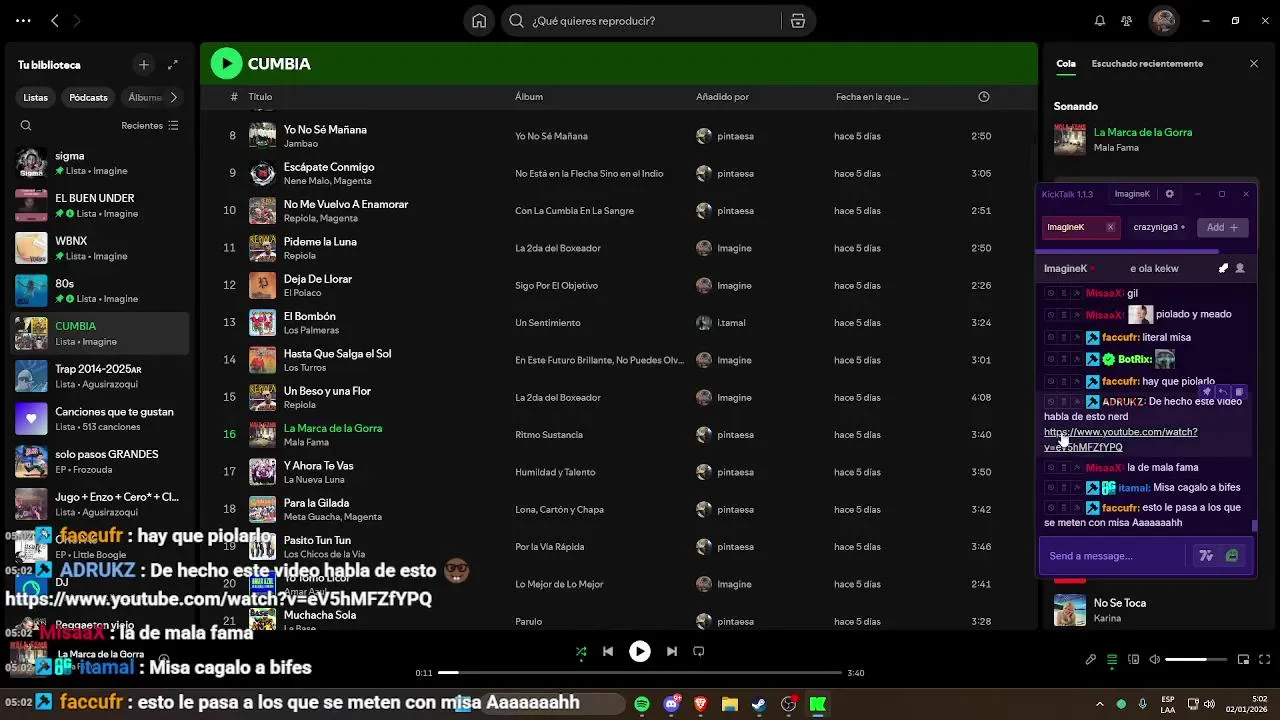Filter library by Listas chip
The width and height of the screenshot is (1280, 720).
coord(36,98)
